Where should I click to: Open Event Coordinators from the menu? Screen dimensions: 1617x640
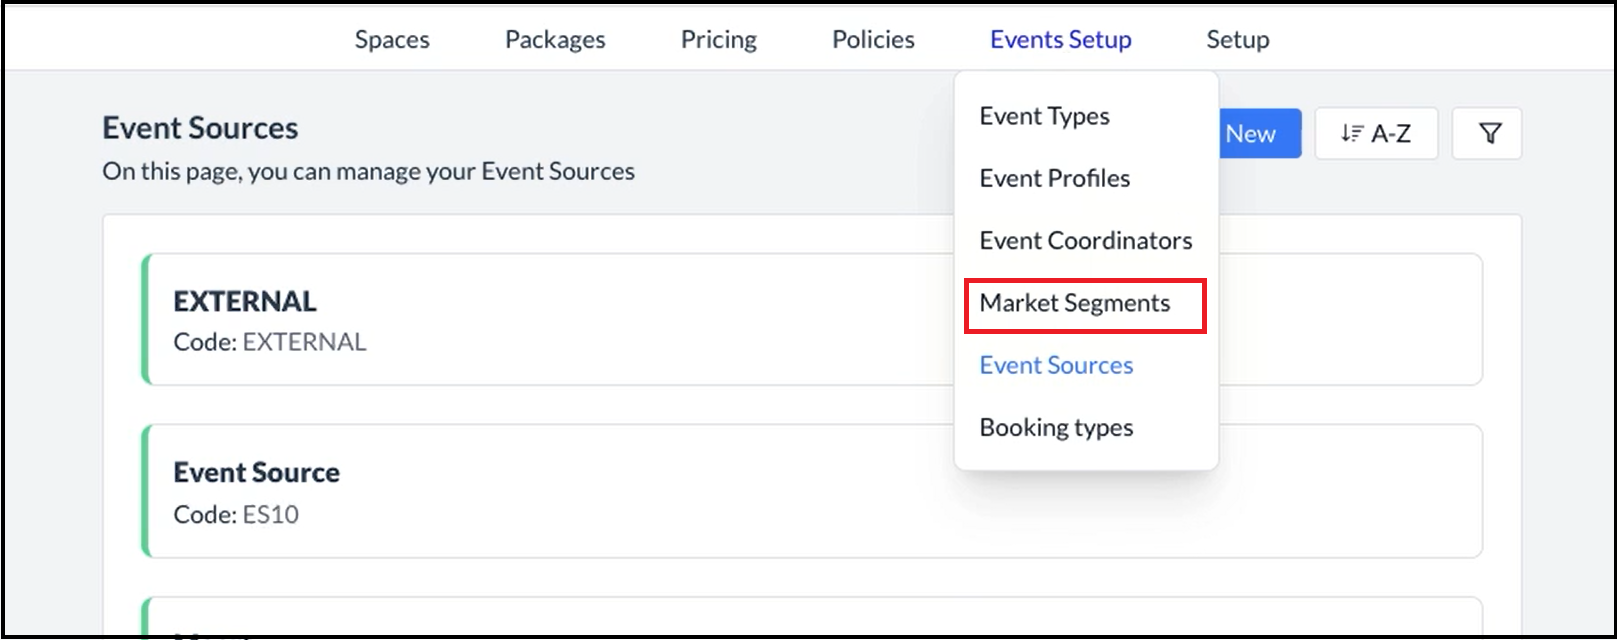point(1085,240)
